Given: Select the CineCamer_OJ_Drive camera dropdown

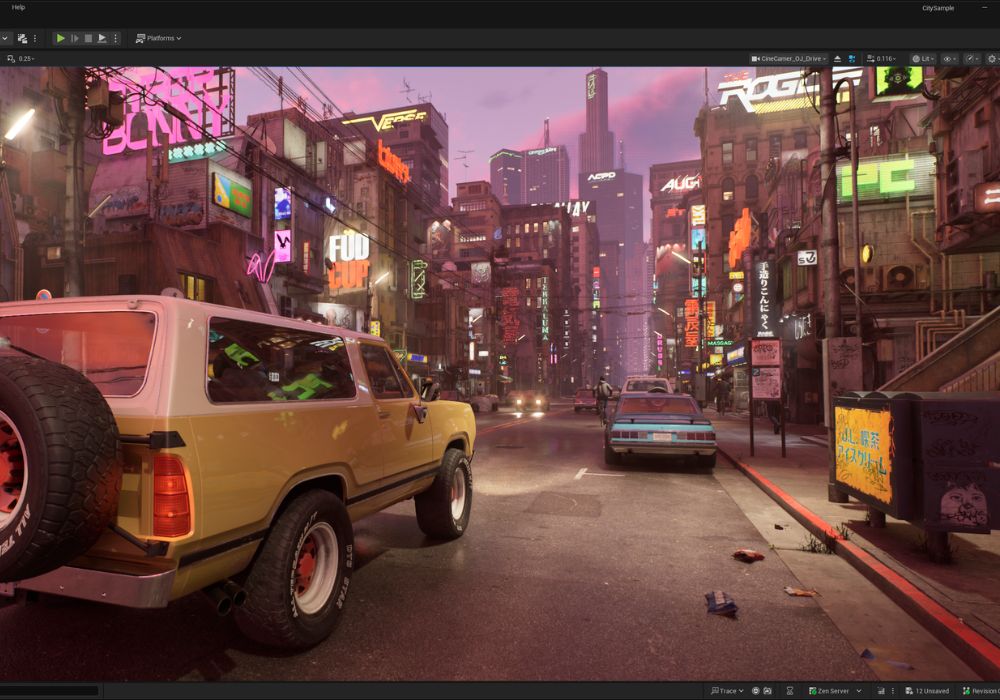Looking at the screenshot, I should pyautogui.click(x=790, y=59).
